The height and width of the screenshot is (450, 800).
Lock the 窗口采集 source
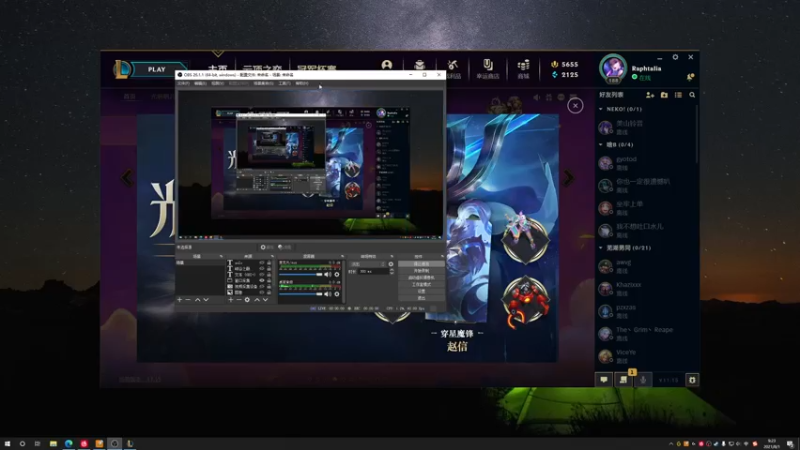point(269,281)
